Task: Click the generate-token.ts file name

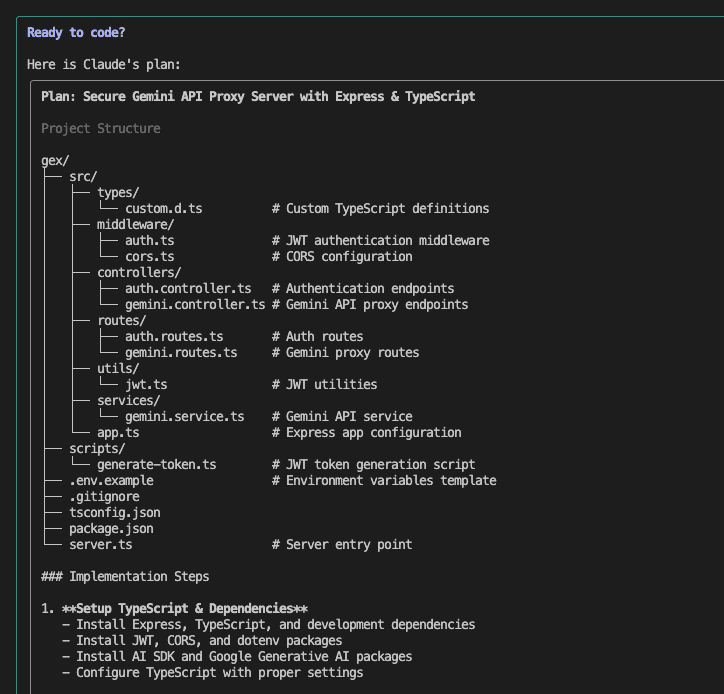Action: coord(157,465)
